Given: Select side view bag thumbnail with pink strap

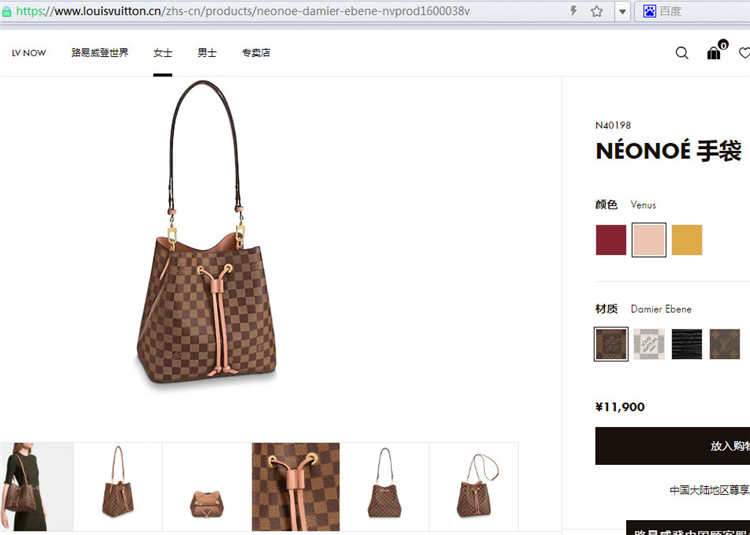Looking at the screenshot, I should pyautogui.click(x=118, y=487).
